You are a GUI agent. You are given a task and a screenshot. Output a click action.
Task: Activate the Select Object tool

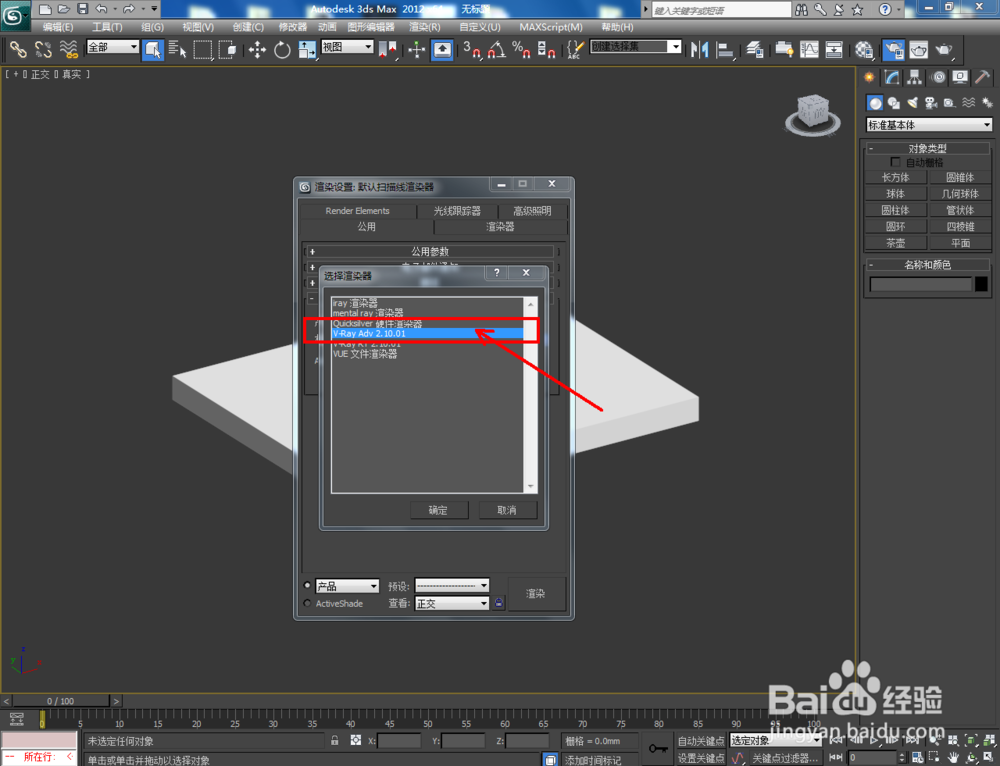[x=152, y=49]
